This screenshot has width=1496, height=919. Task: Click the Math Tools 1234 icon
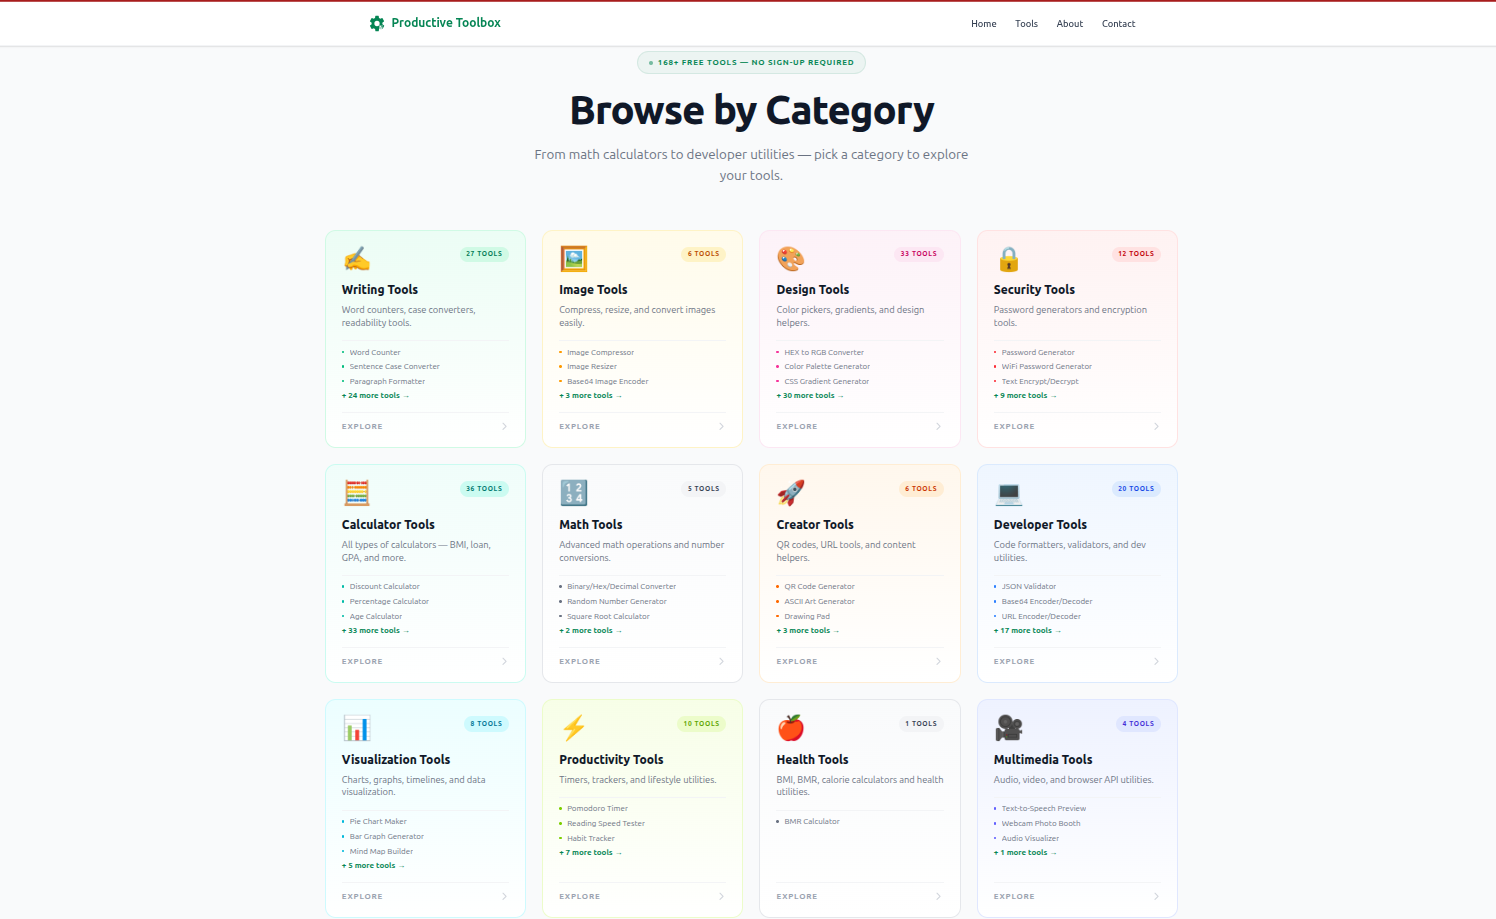tap(574, 493)
